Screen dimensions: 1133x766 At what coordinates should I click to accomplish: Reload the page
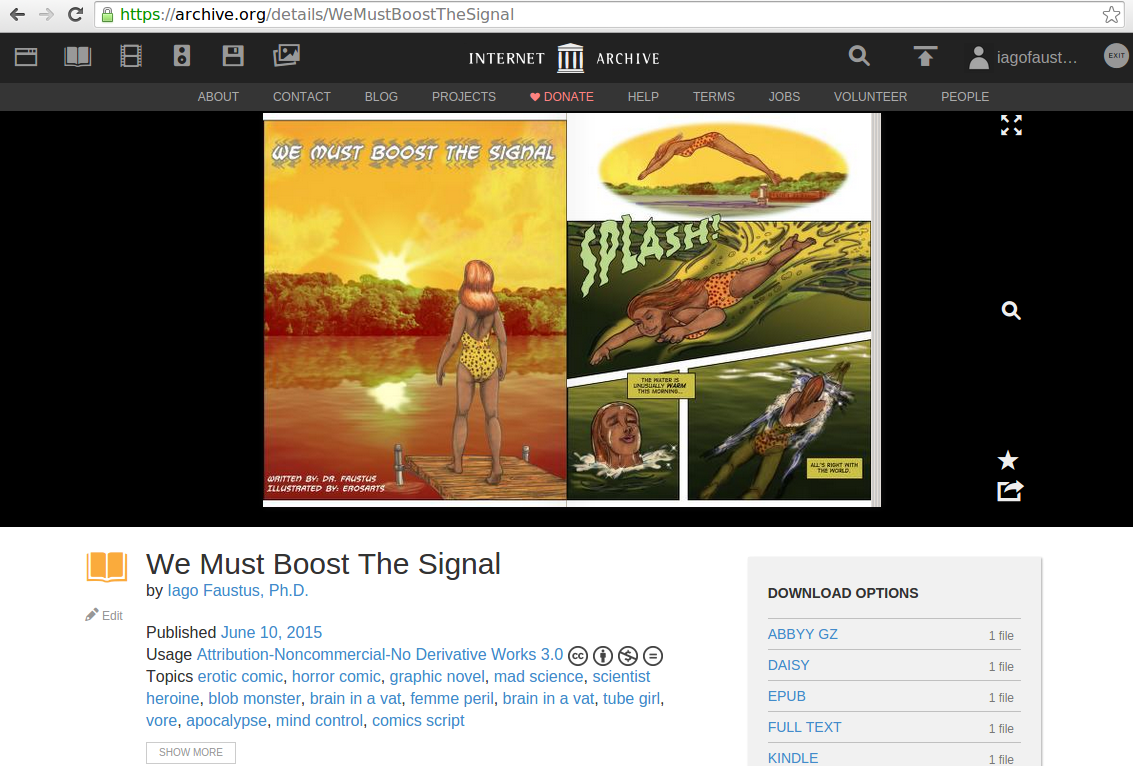(x=75, y=14)
